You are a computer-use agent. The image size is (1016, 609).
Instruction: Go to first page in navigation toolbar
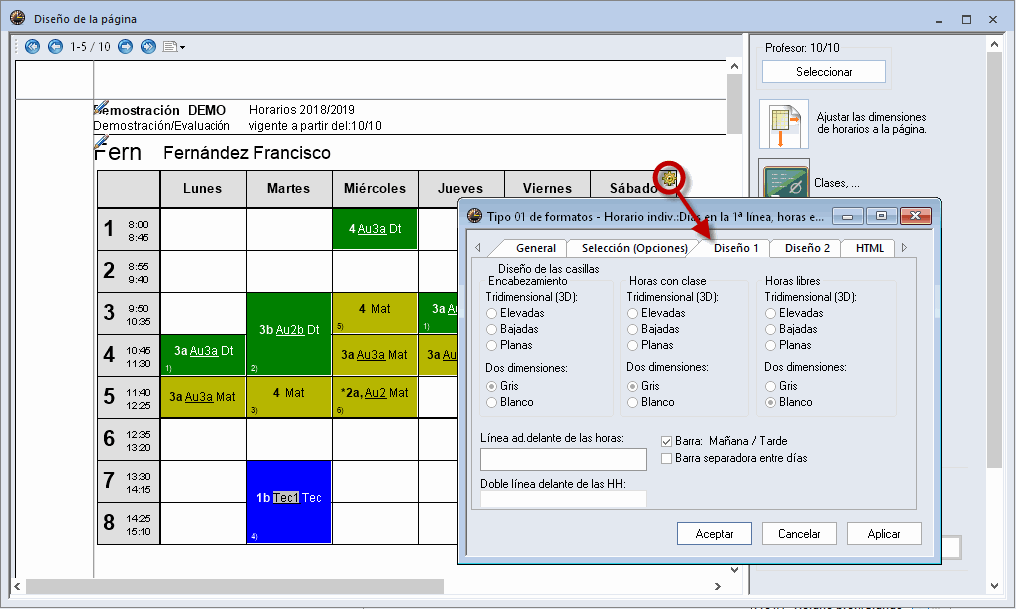point(32,47)
